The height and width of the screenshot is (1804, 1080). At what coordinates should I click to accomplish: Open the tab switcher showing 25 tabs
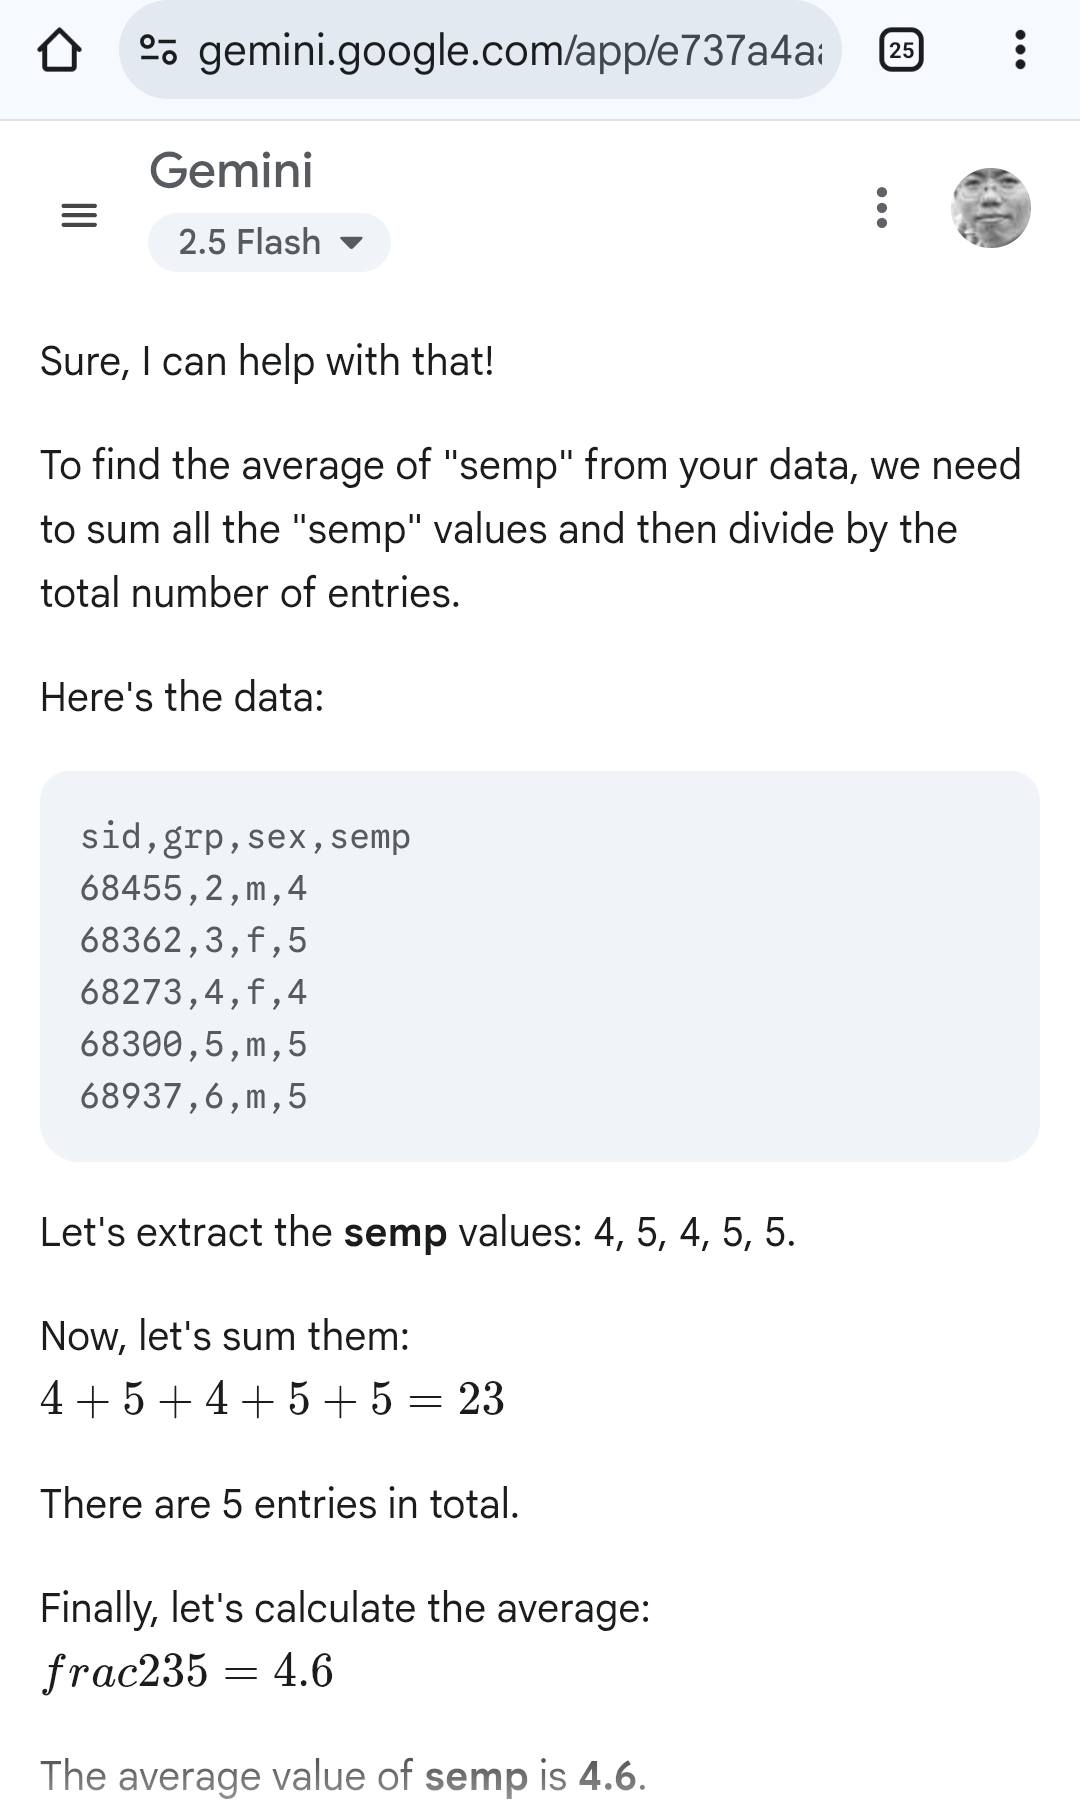point(901,50)
